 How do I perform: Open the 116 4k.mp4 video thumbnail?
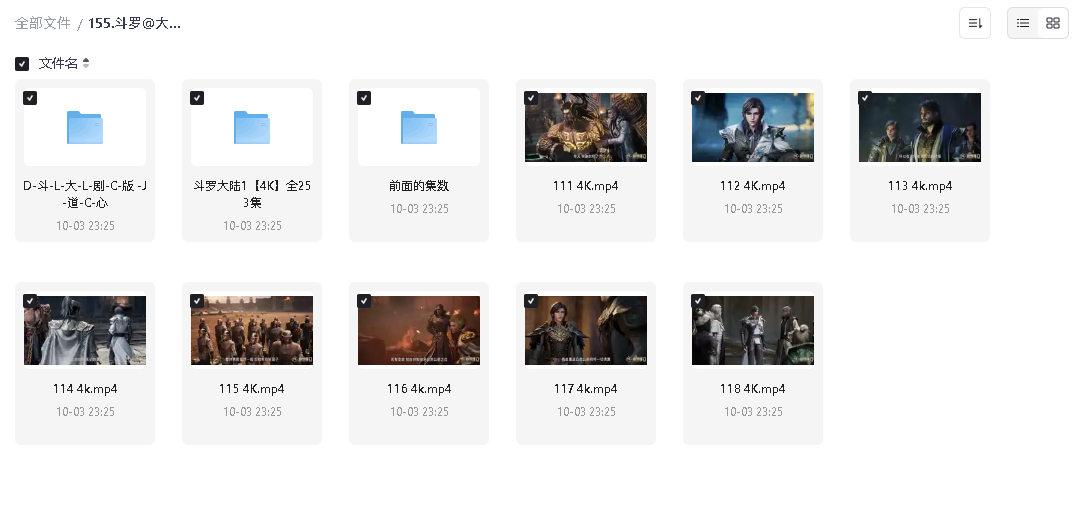(419, 331)
